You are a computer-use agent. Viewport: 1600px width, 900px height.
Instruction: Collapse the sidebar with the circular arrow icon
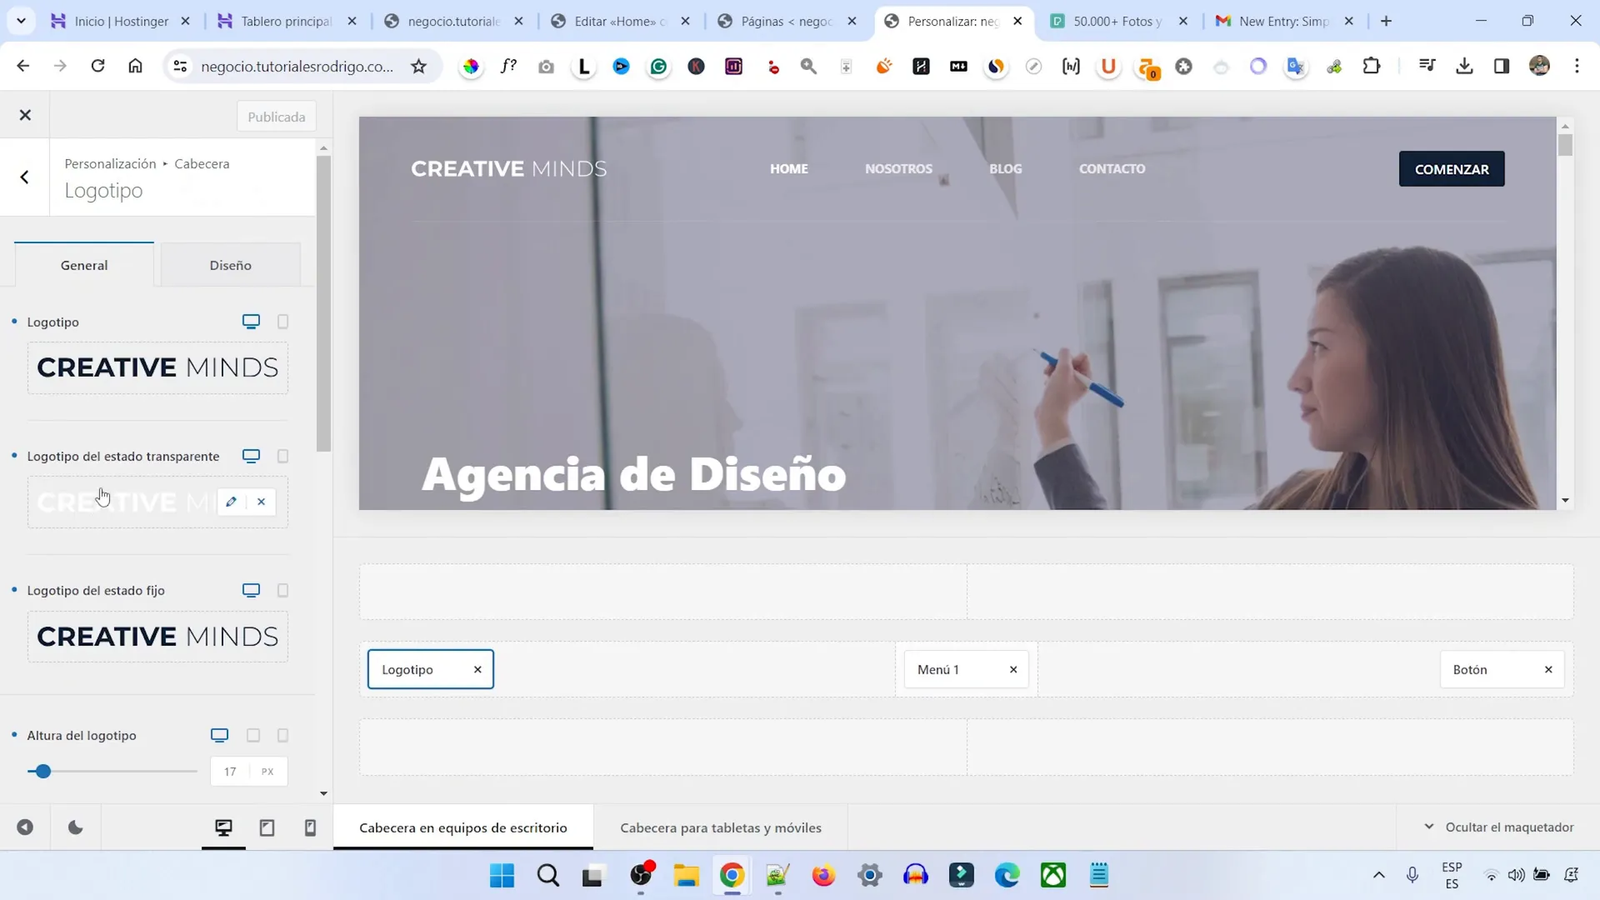coord(26,827)
